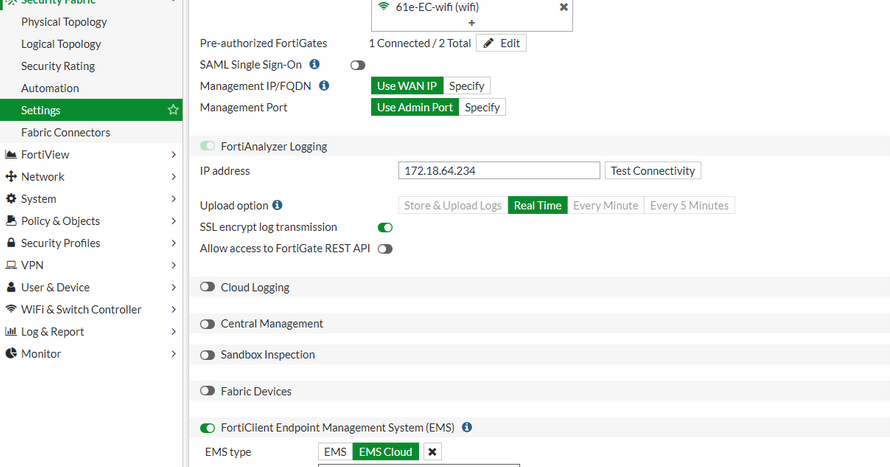This screenshot has height=467, width=890.
Task: Click the VPN monitor icon
Action: pos(11,265)
